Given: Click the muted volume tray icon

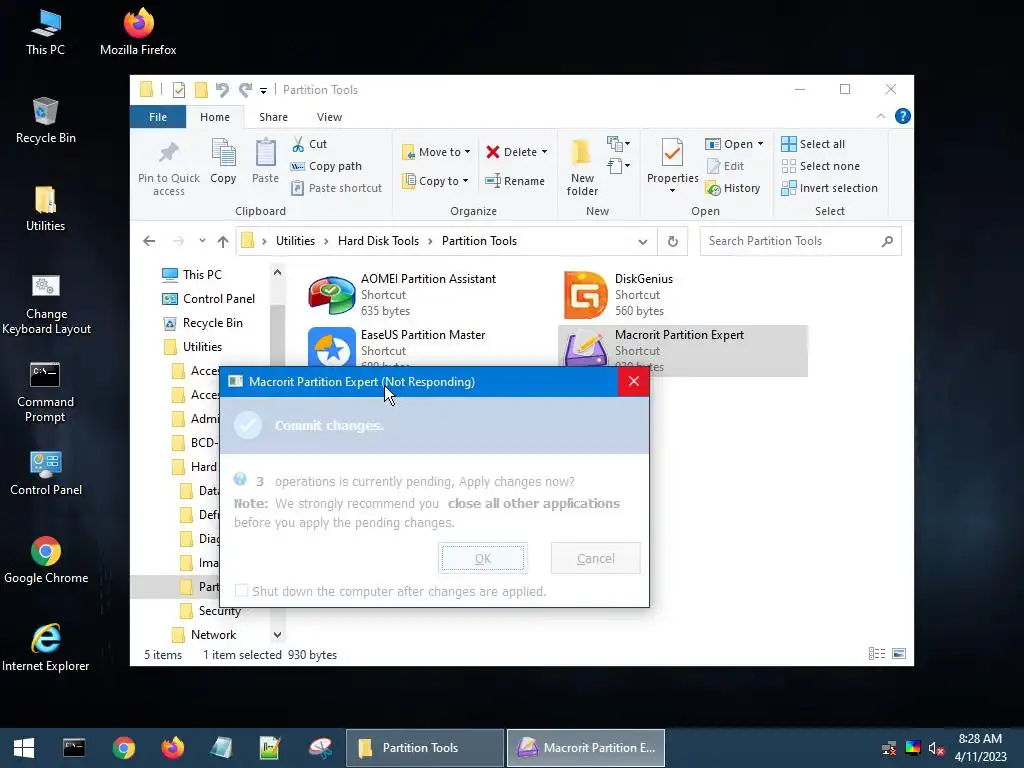Looking at the screenshot, I should click(936, 748).
